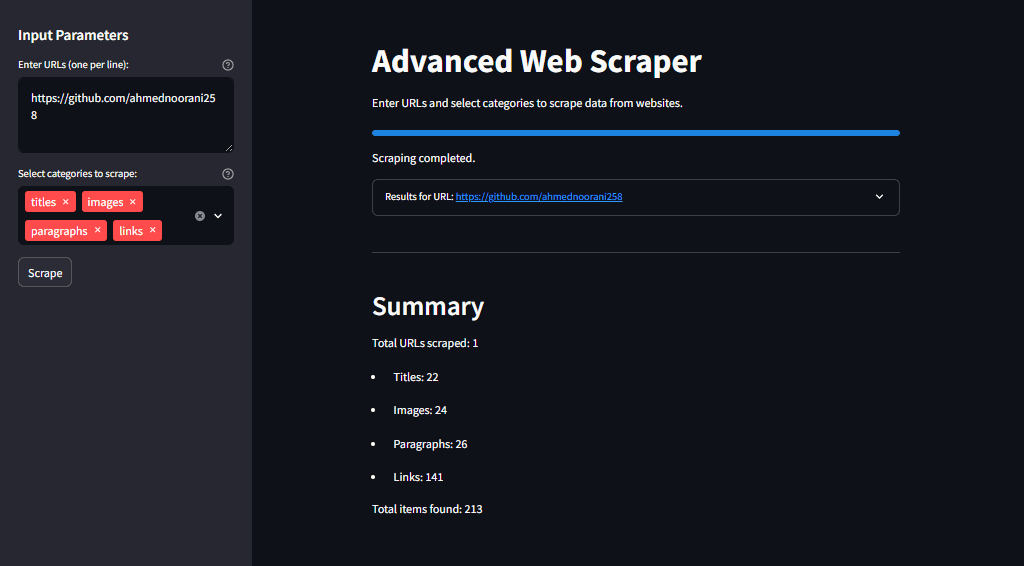Screen dimensions: 1024x566
Task: Click the blue scraping progress bar
Action: pyautogui.click(x=635, y=133)
